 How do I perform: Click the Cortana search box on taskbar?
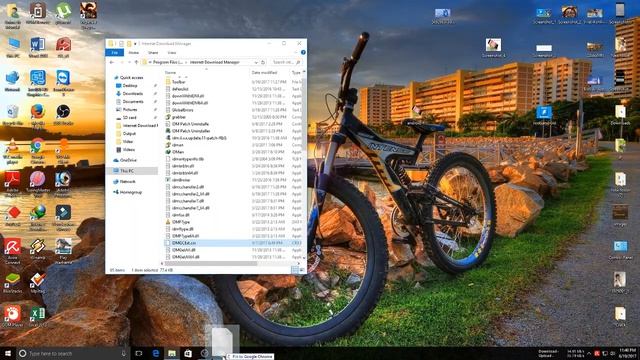[73, 353]
